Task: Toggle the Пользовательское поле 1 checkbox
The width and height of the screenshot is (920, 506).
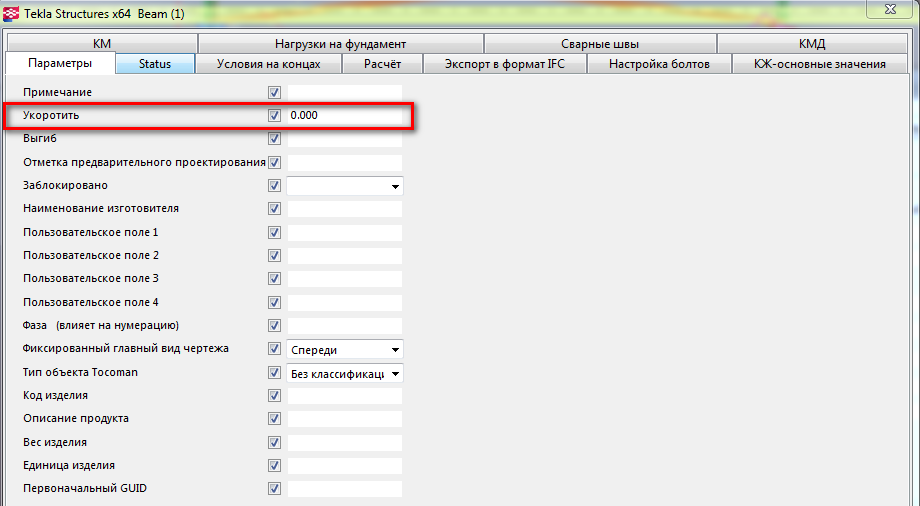Action: 274,232
